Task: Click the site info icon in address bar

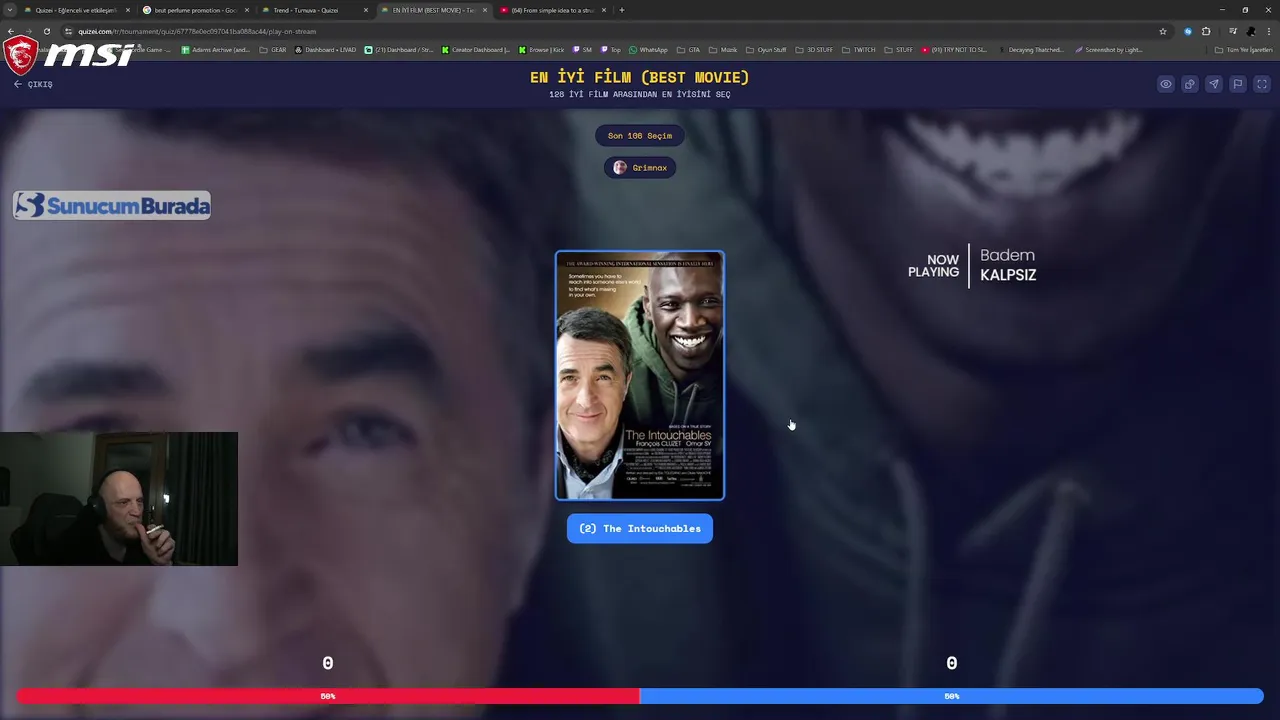Action: tap(69, 31)
